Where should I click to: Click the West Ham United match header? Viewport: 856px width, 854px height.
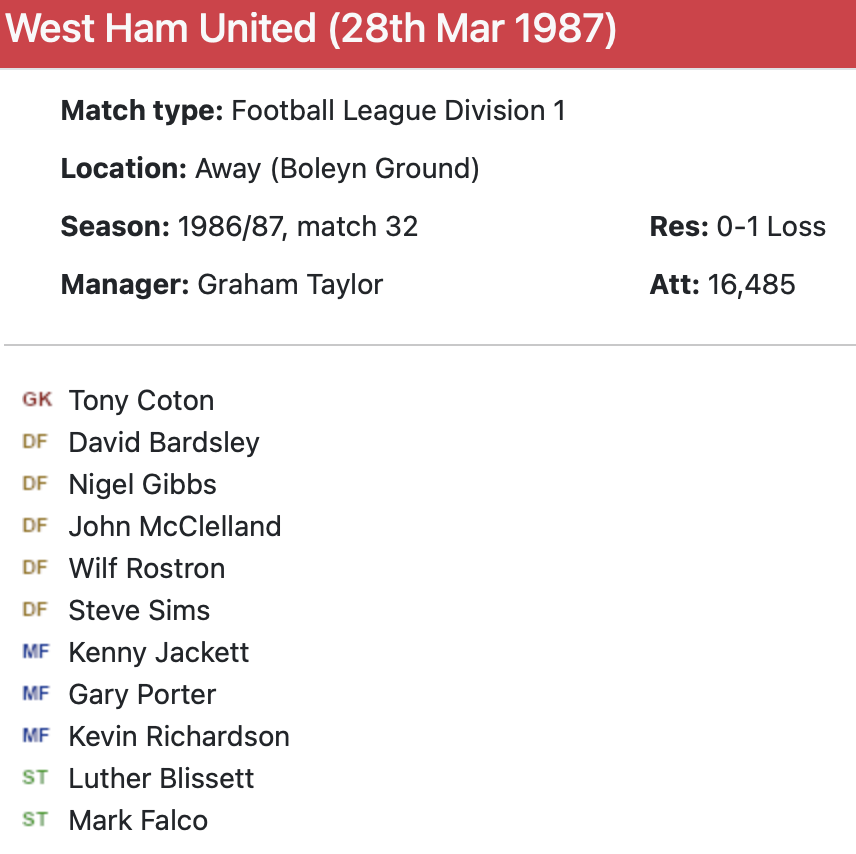[x=311, y=30]
